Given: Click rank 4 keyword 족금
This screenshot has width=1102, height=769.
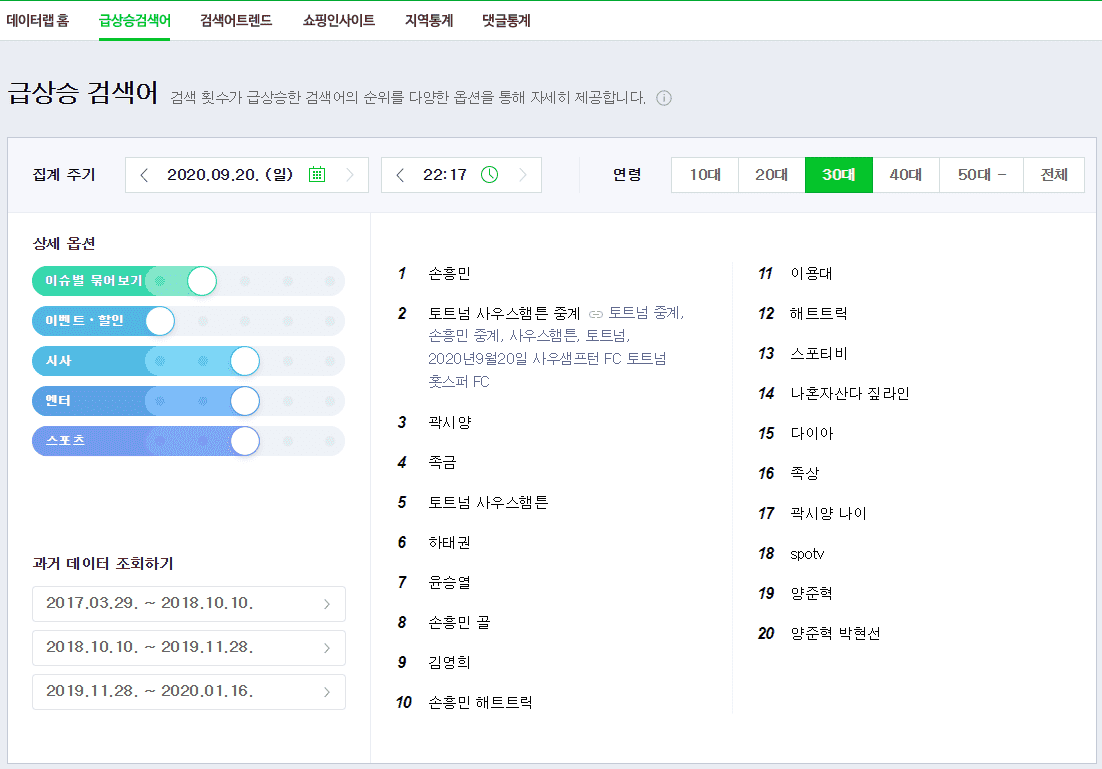Looking at the screenshot, I should 442,463.
